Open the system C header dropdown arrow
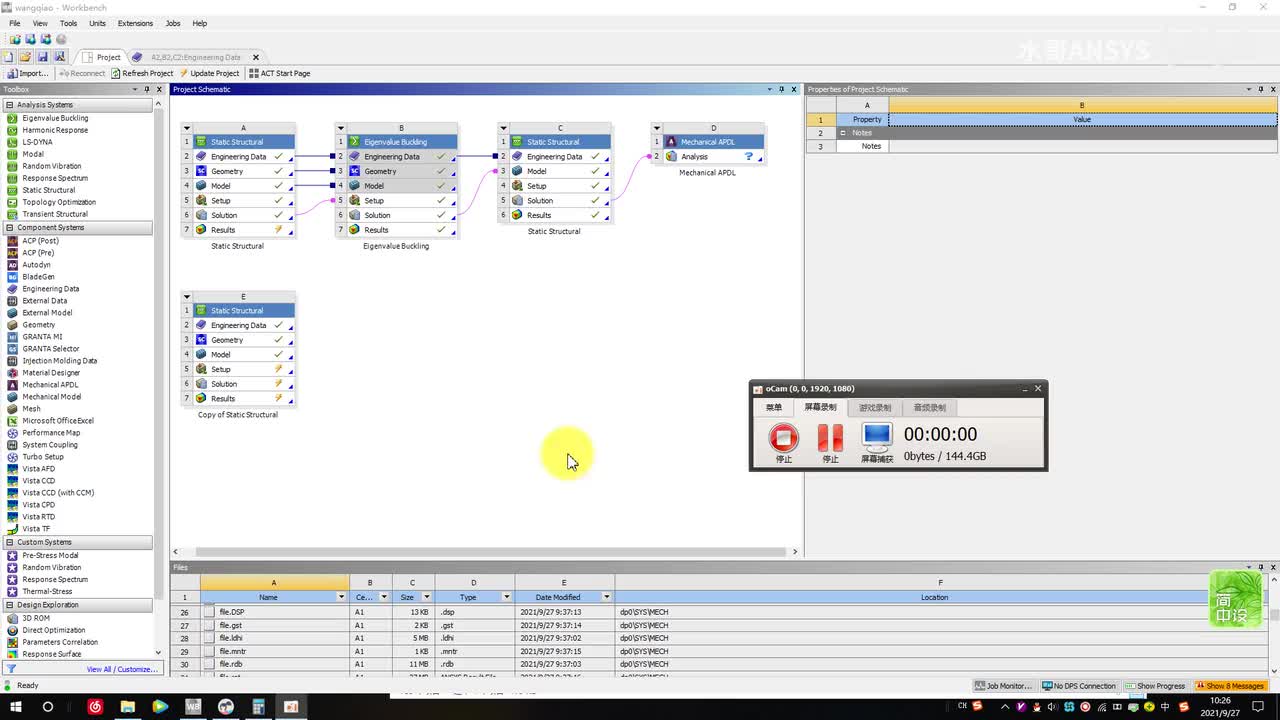Viewport: 1280px width, 720px height. (x=503, y=128)
